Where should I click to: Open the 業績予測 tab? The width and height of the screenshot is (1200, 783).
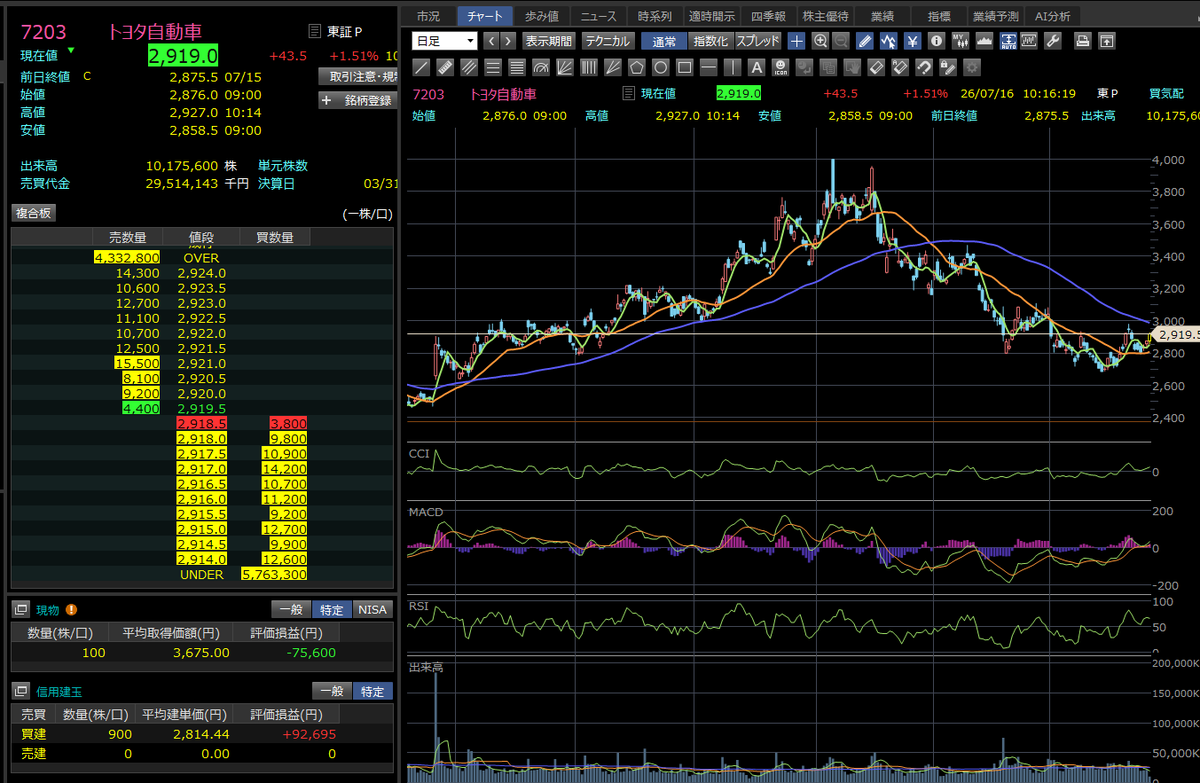pos(997,16)
